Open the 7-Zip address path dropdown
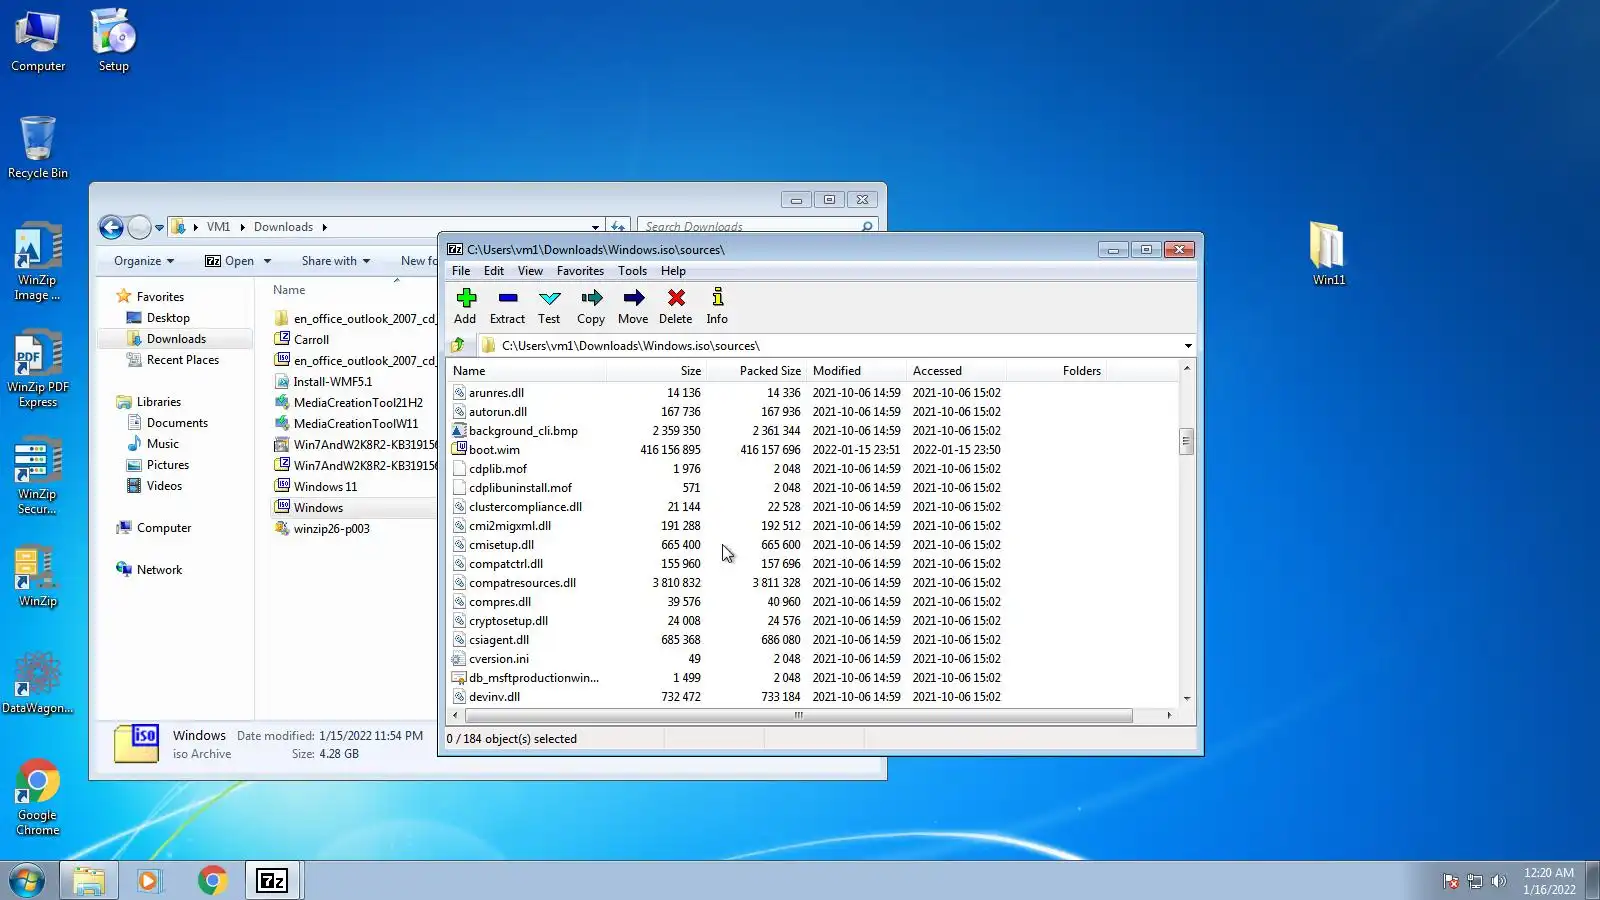Screen dimensions: 1600x900 point(1188,346)
